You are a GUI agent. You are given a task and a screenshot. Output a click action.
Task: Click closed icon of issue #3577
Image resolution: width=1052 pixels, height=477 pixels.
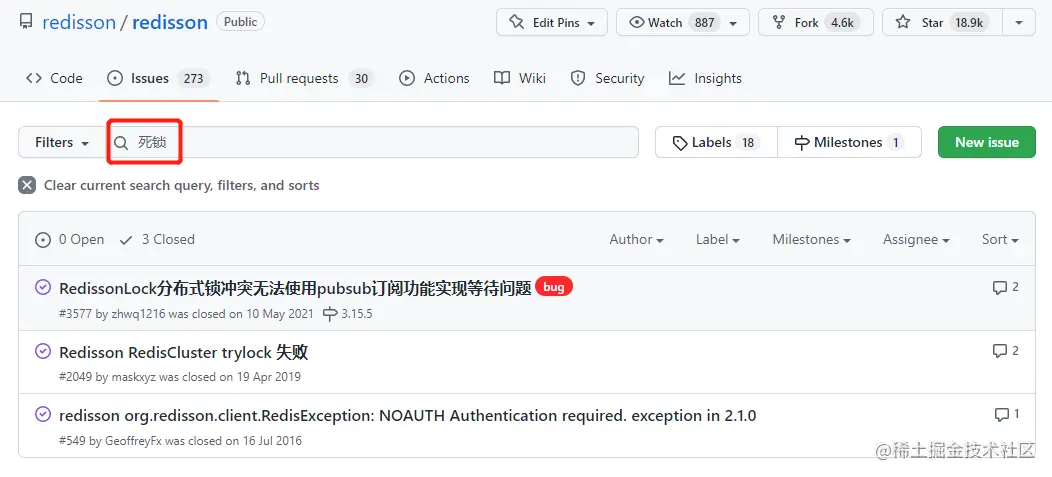coord(43,288)
